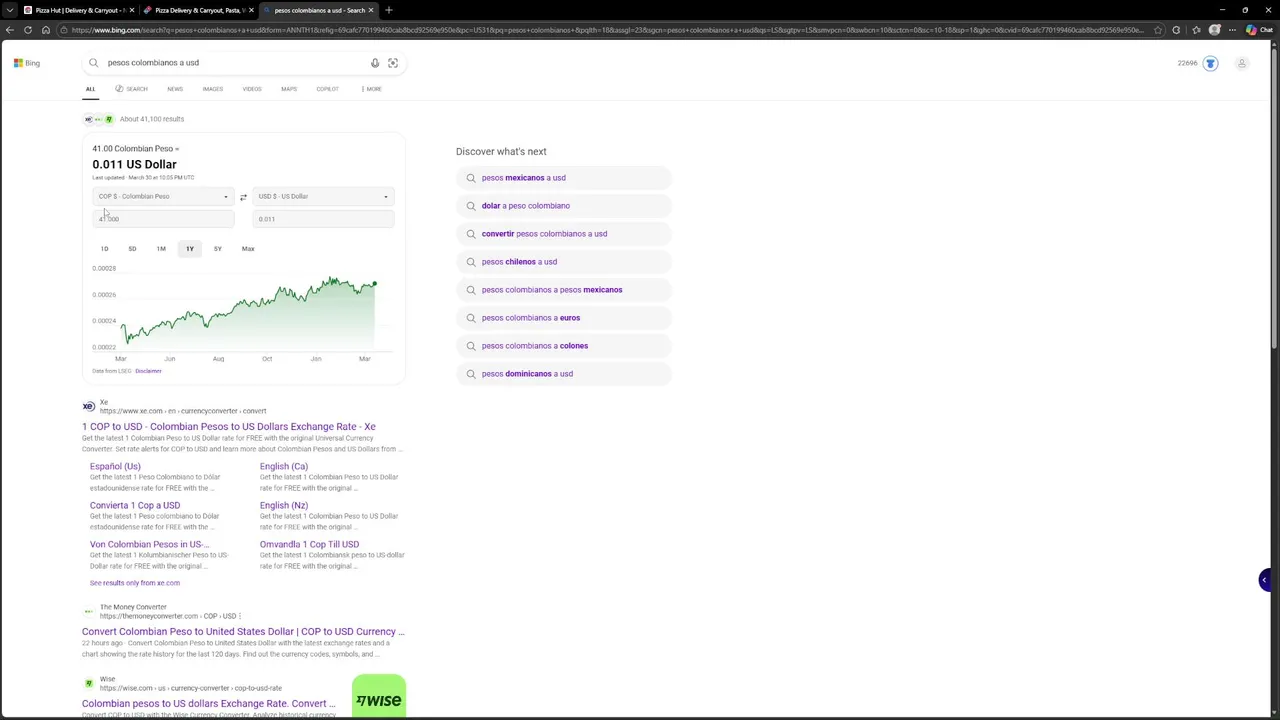1280x720 pixels.
Task: Open the chart Disclaimer link
Action: coord(148,371)
